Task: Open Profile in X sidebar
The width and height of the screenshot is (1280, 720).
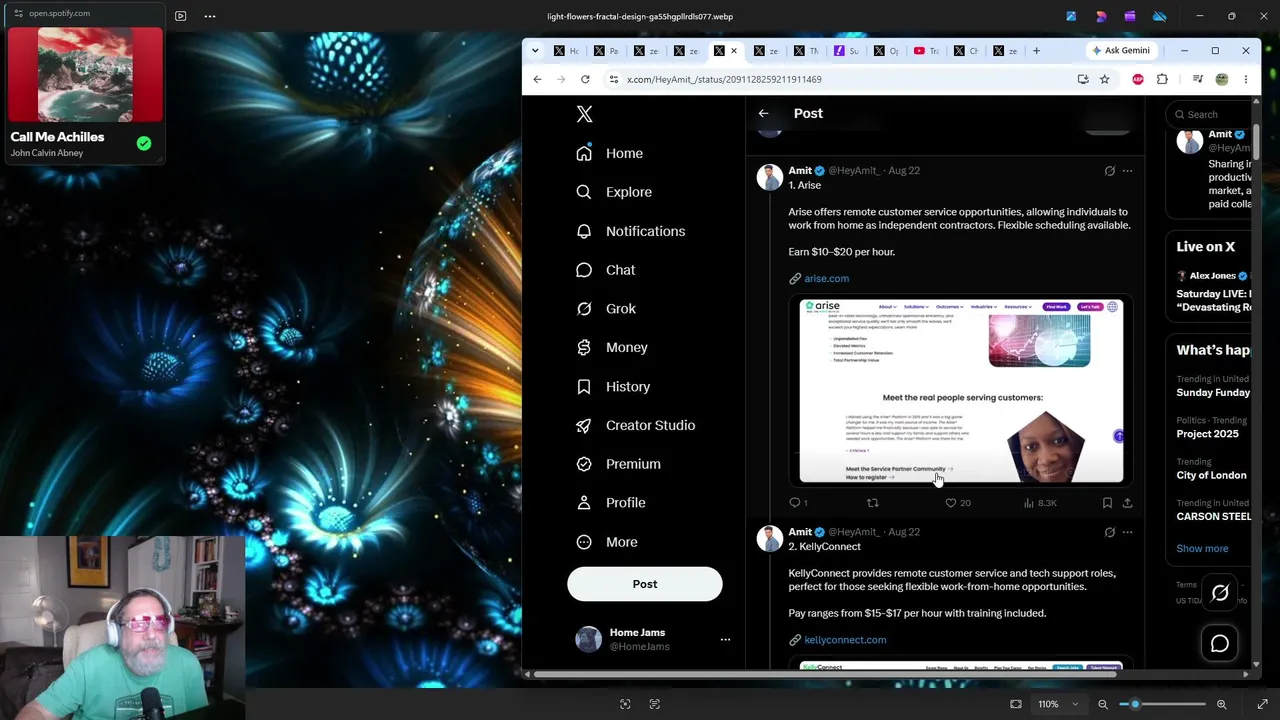Action: (x=611, y=503)
